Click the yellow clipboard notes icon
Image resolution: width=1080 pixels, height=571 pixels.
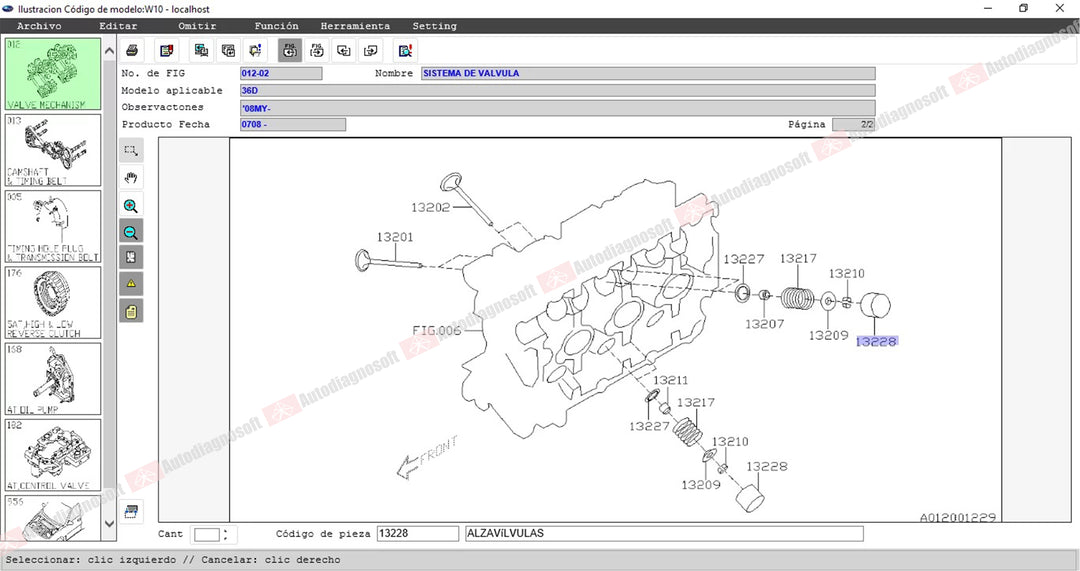pyautogui.click(x=131, y=311)
